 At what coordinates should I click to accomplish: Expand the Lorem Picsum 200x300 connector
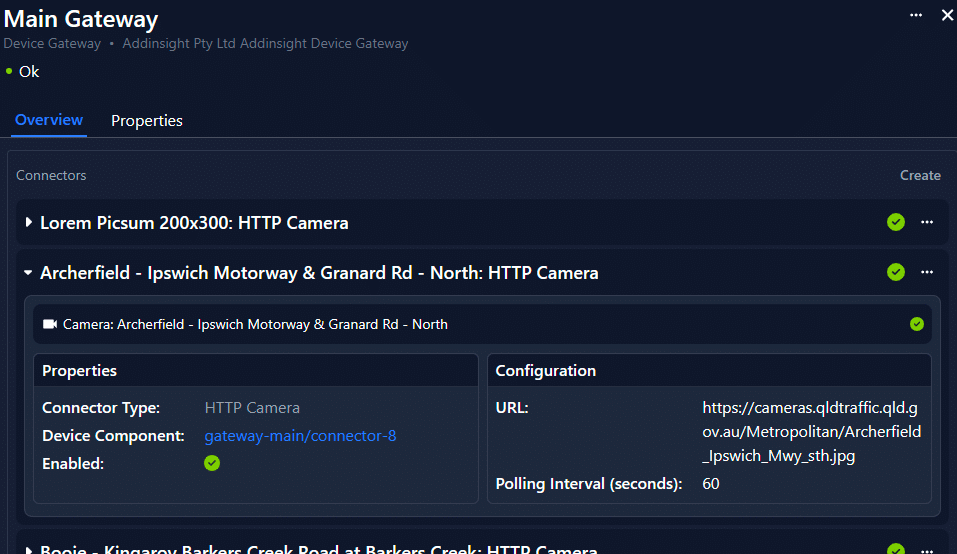28,223
